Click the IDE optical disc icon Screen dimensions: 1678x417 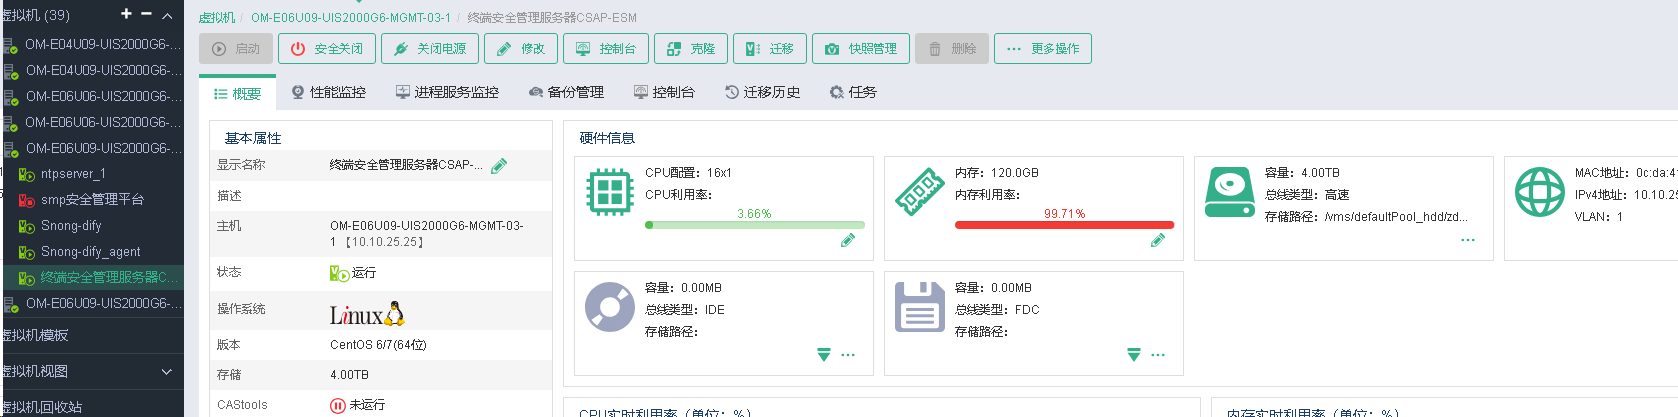point(610,307)
